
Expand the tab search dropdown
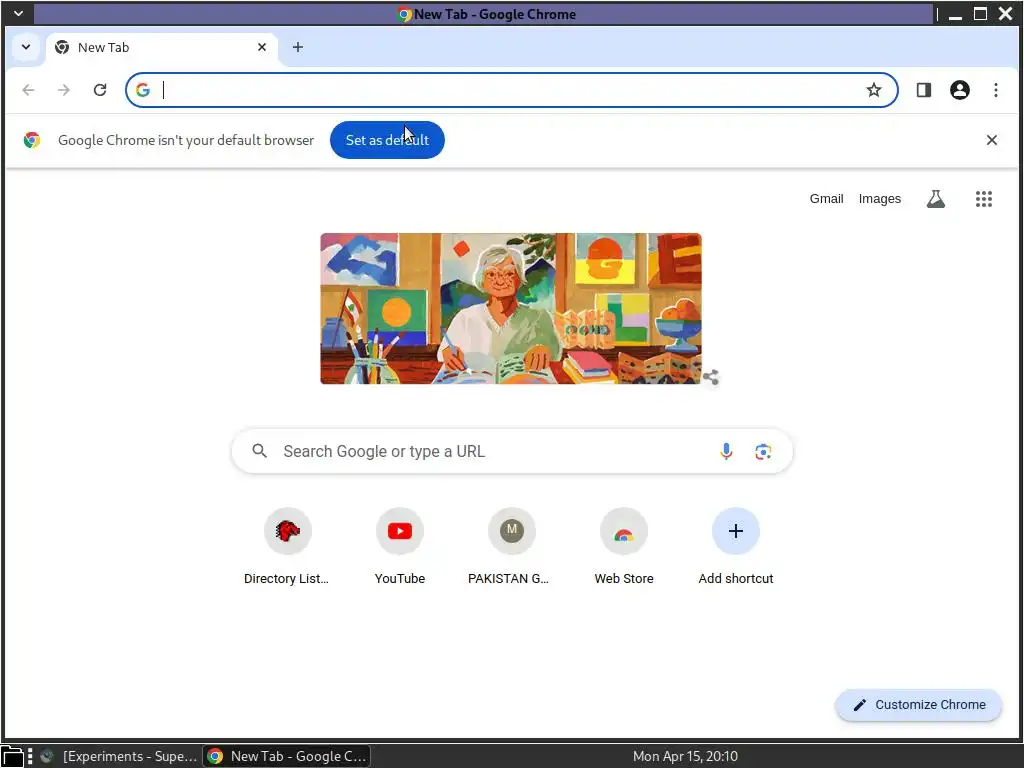pyautogui.click(x=26, y=47)
